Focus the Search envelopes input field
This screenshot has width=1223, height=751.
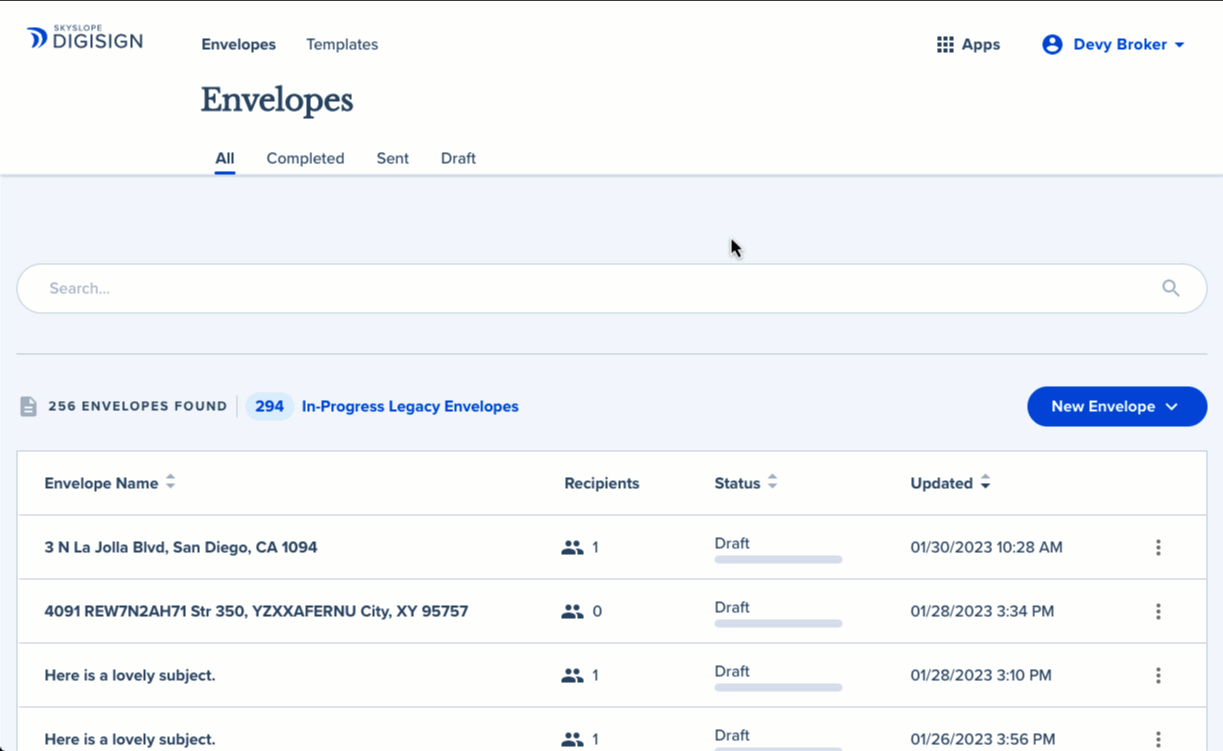(x=612, y=288)
